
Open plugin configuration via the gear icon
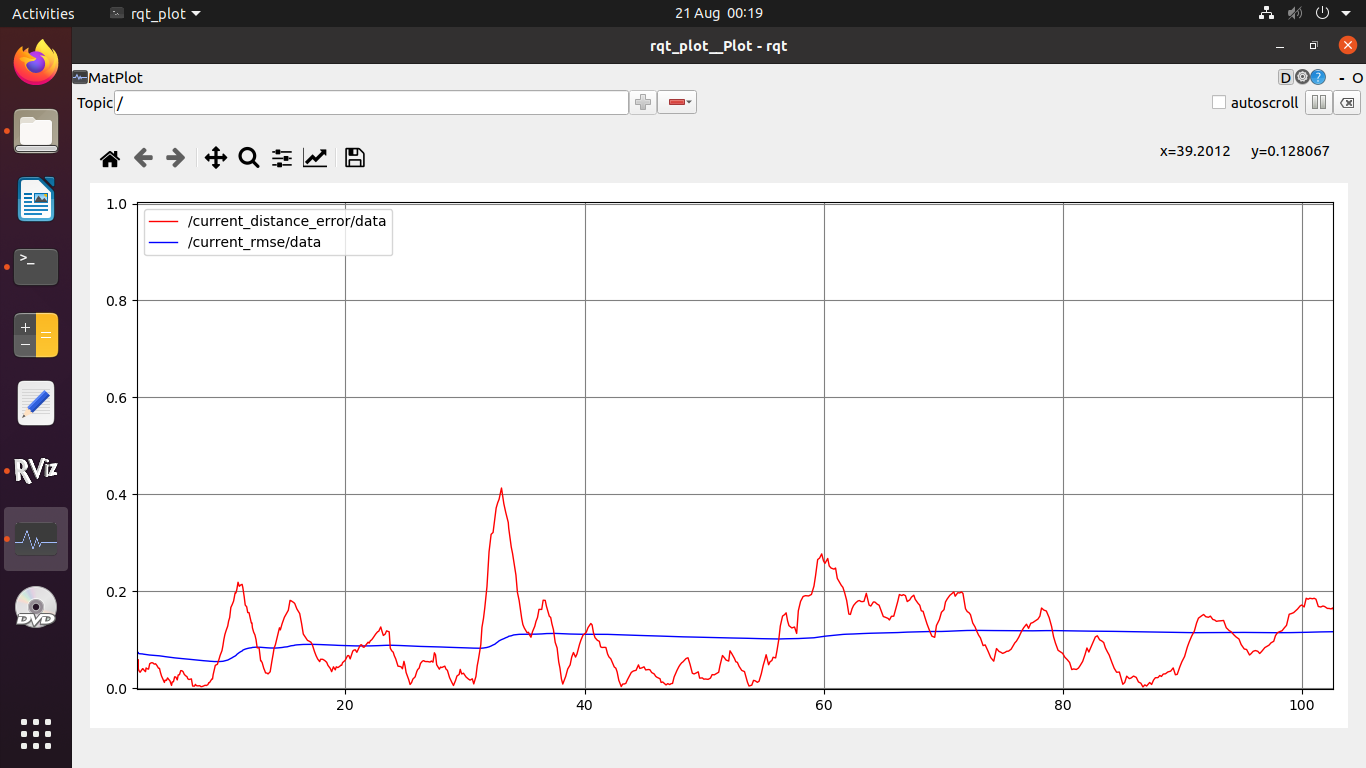click(1302, 77)
